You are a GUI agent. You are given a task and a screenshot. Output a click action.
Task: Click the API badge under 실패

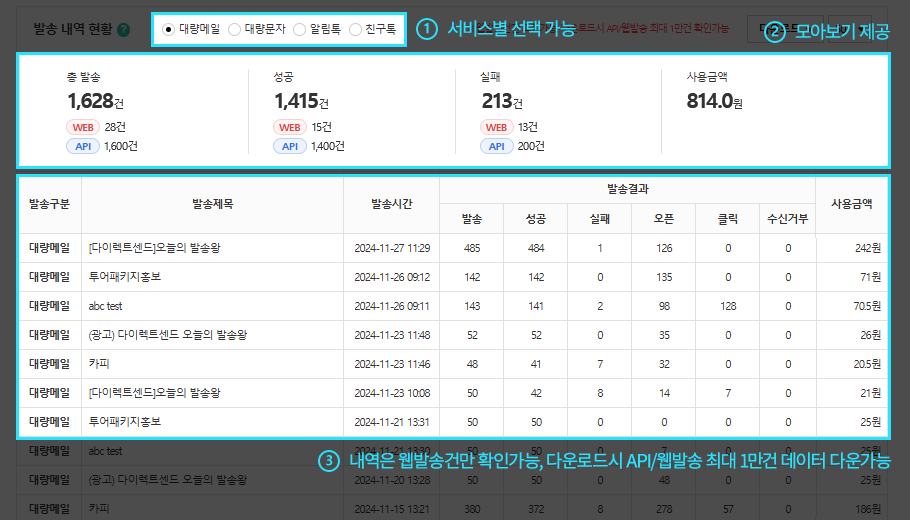click(497, 146)
